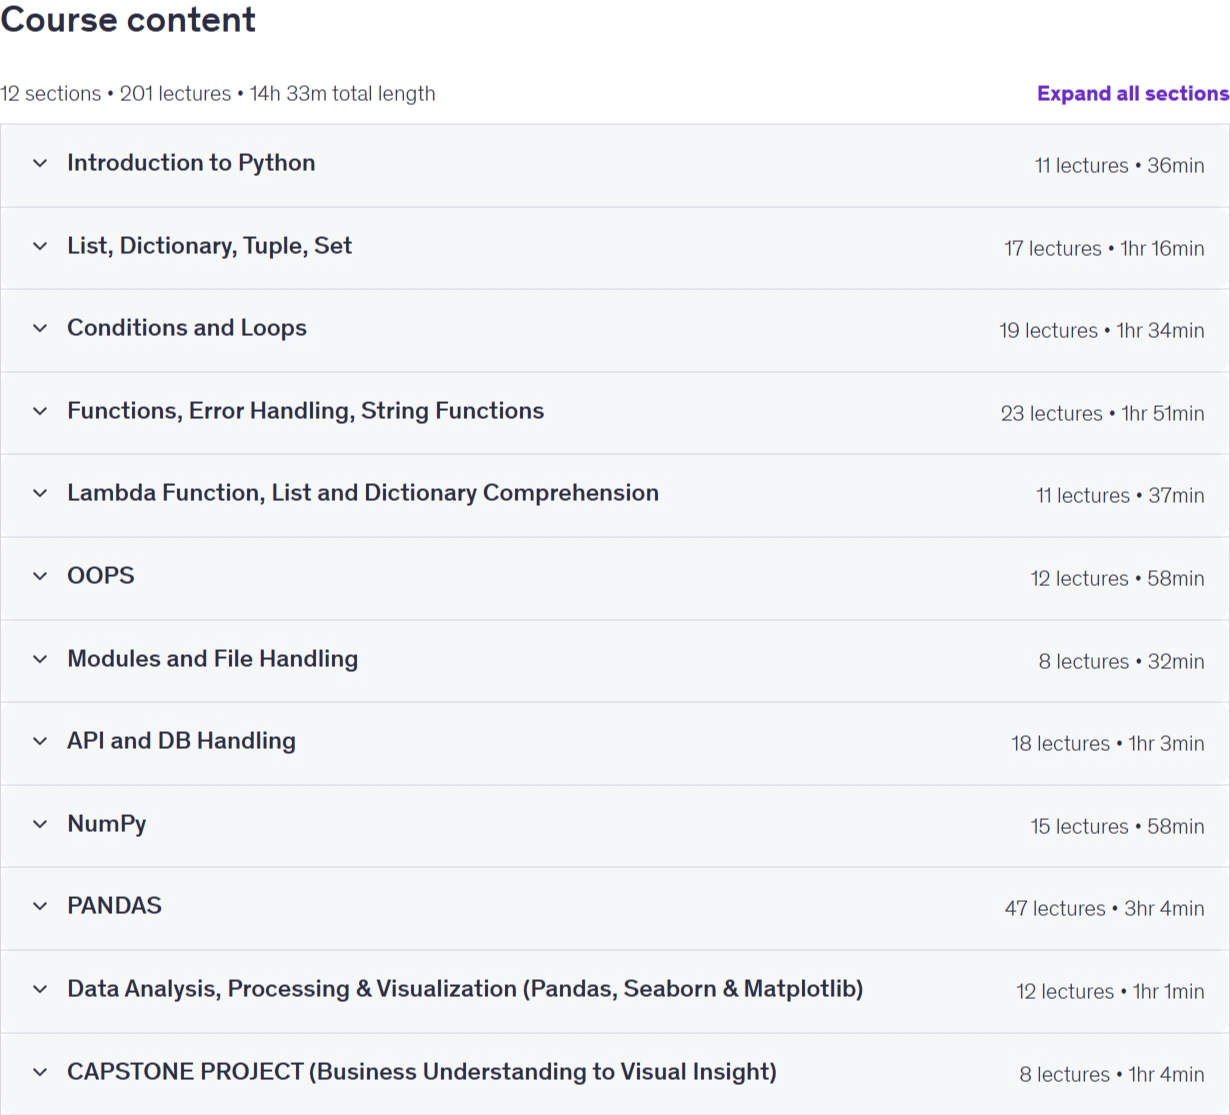1230x1115 pixels.
Task: Click the '12 lectures • 1hr 1min' label
Action: pos(1110,992)
